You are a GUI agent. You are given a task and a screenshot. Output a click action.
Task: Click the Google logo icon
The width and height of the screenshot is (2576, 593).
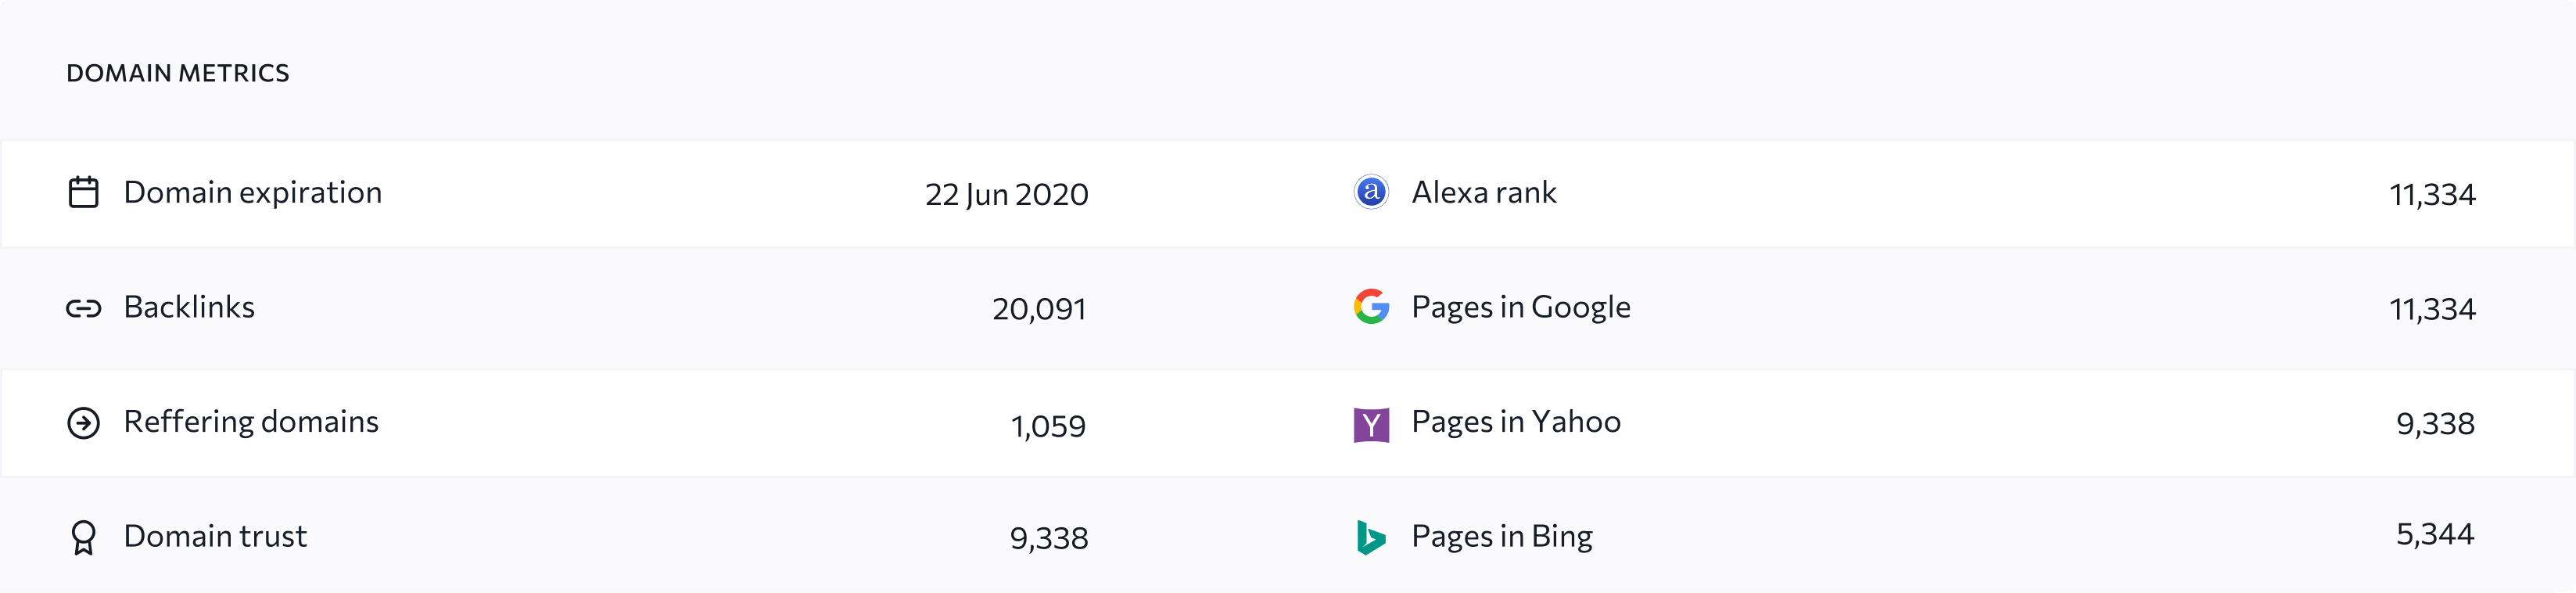point(1371,306)
